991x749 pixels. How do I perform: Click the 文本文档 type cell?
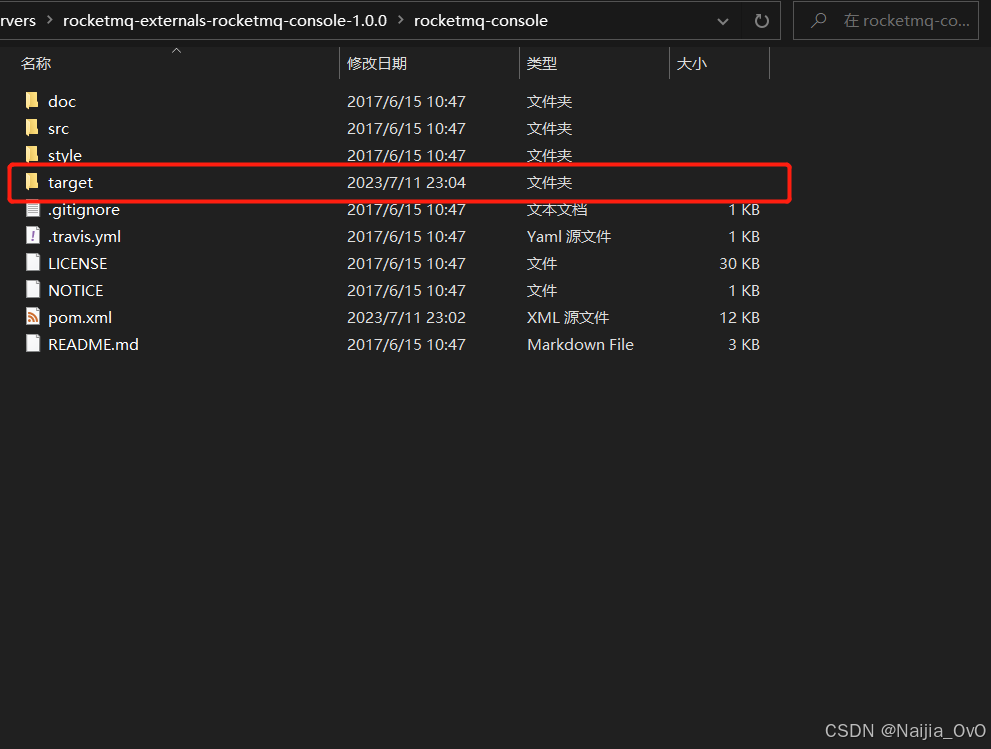click(557, 210)
